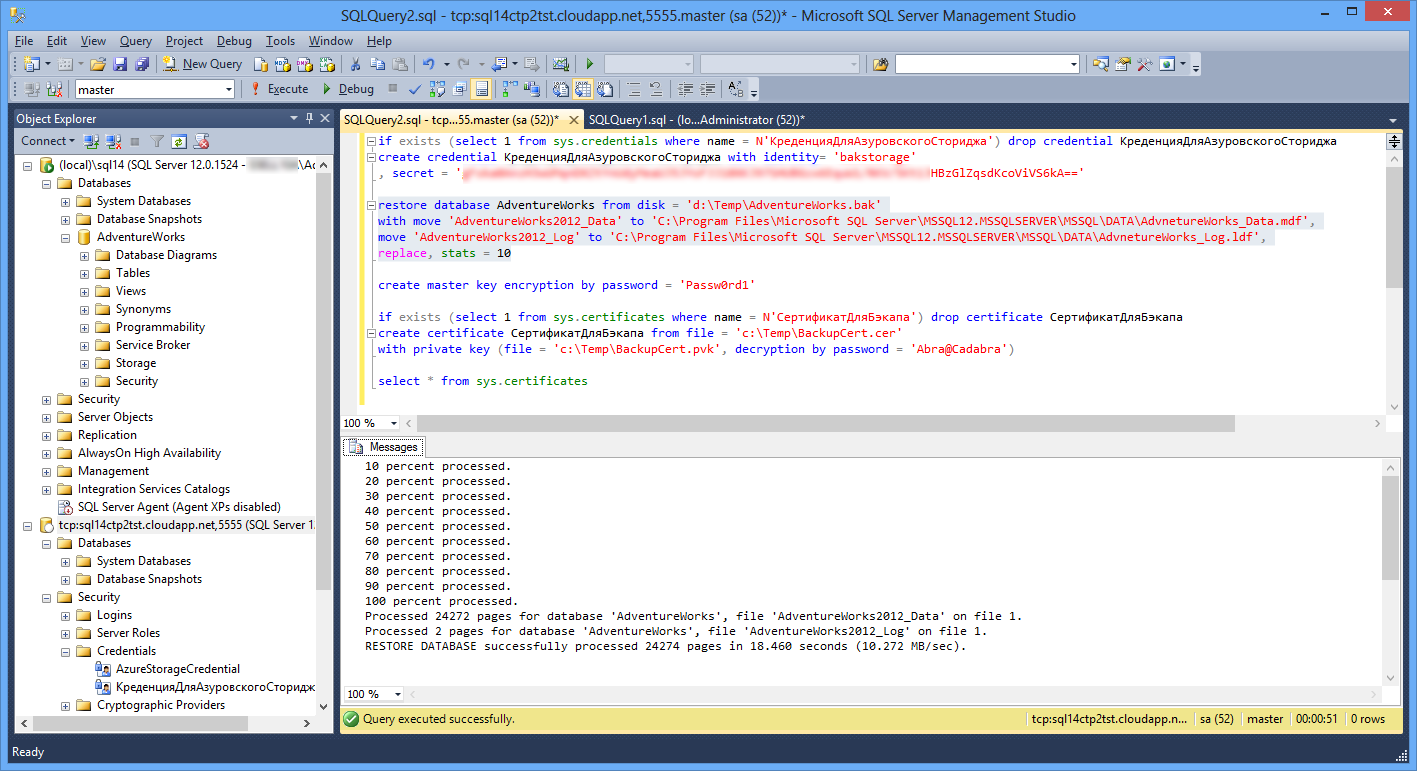Switch to the SQLQuery1.sql tab

(696, 120)
